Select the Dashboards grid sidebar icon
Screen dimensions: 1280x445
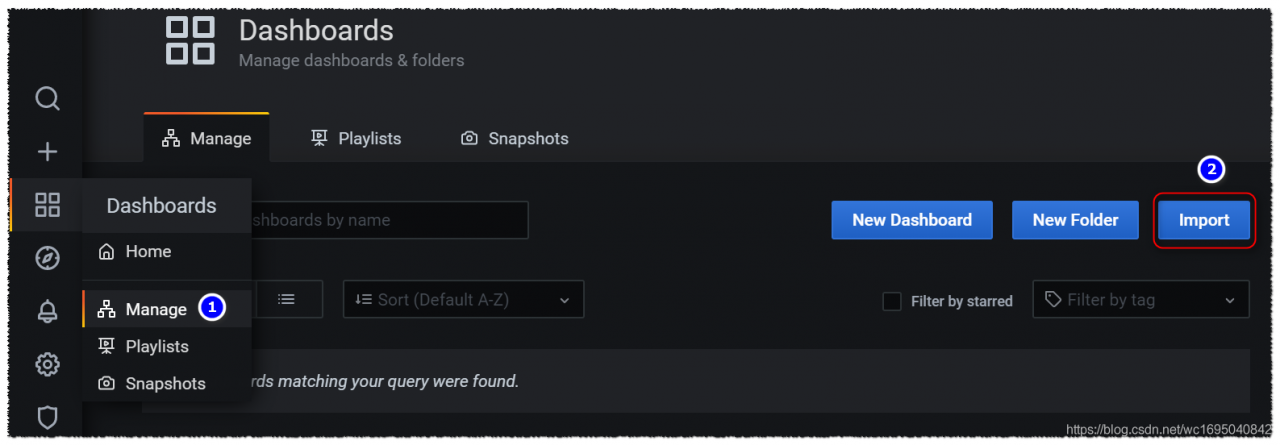[x=47, y=205]
